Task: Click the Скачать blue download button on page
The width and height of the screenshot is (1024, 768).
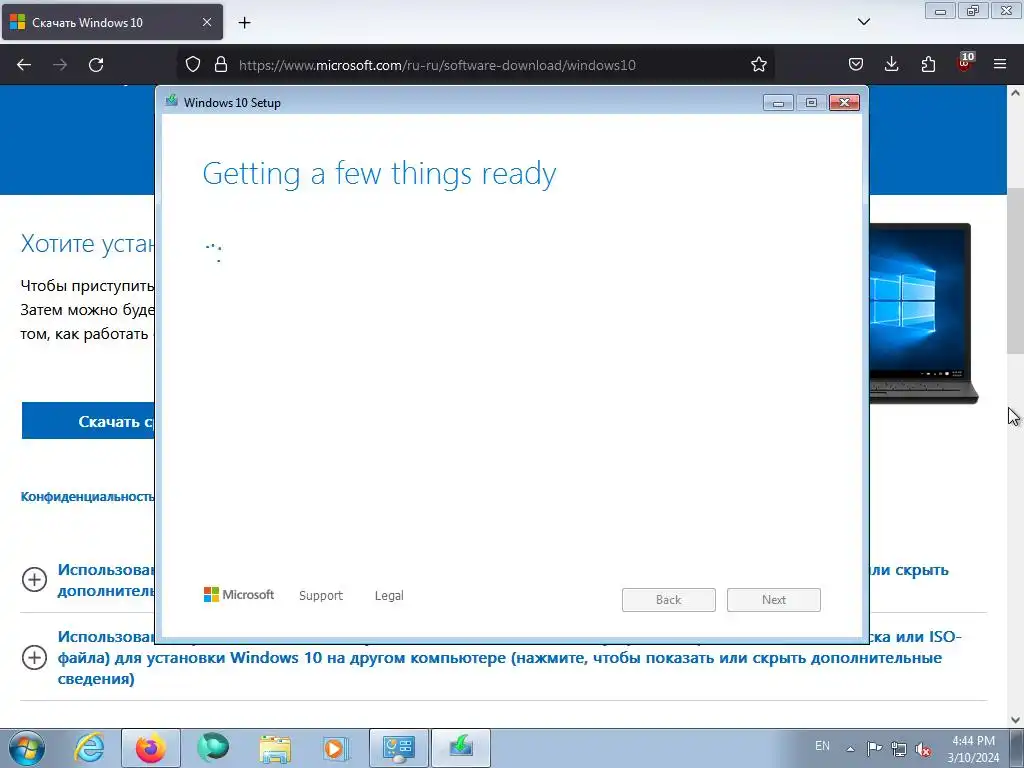Action: click(x=89, y=421)
